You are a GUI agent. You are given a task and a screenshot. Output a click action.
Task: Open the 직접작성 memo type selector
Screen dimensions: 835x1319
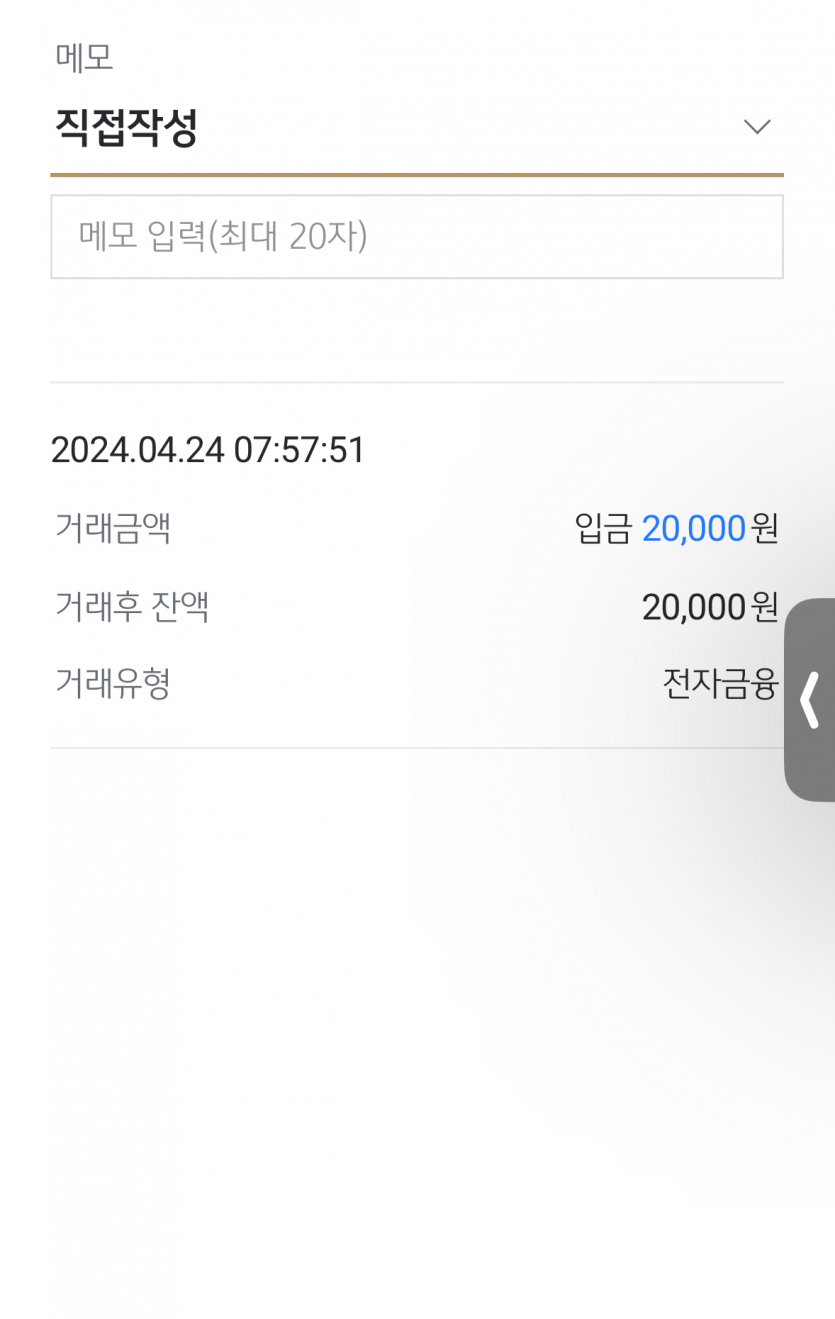126,127
